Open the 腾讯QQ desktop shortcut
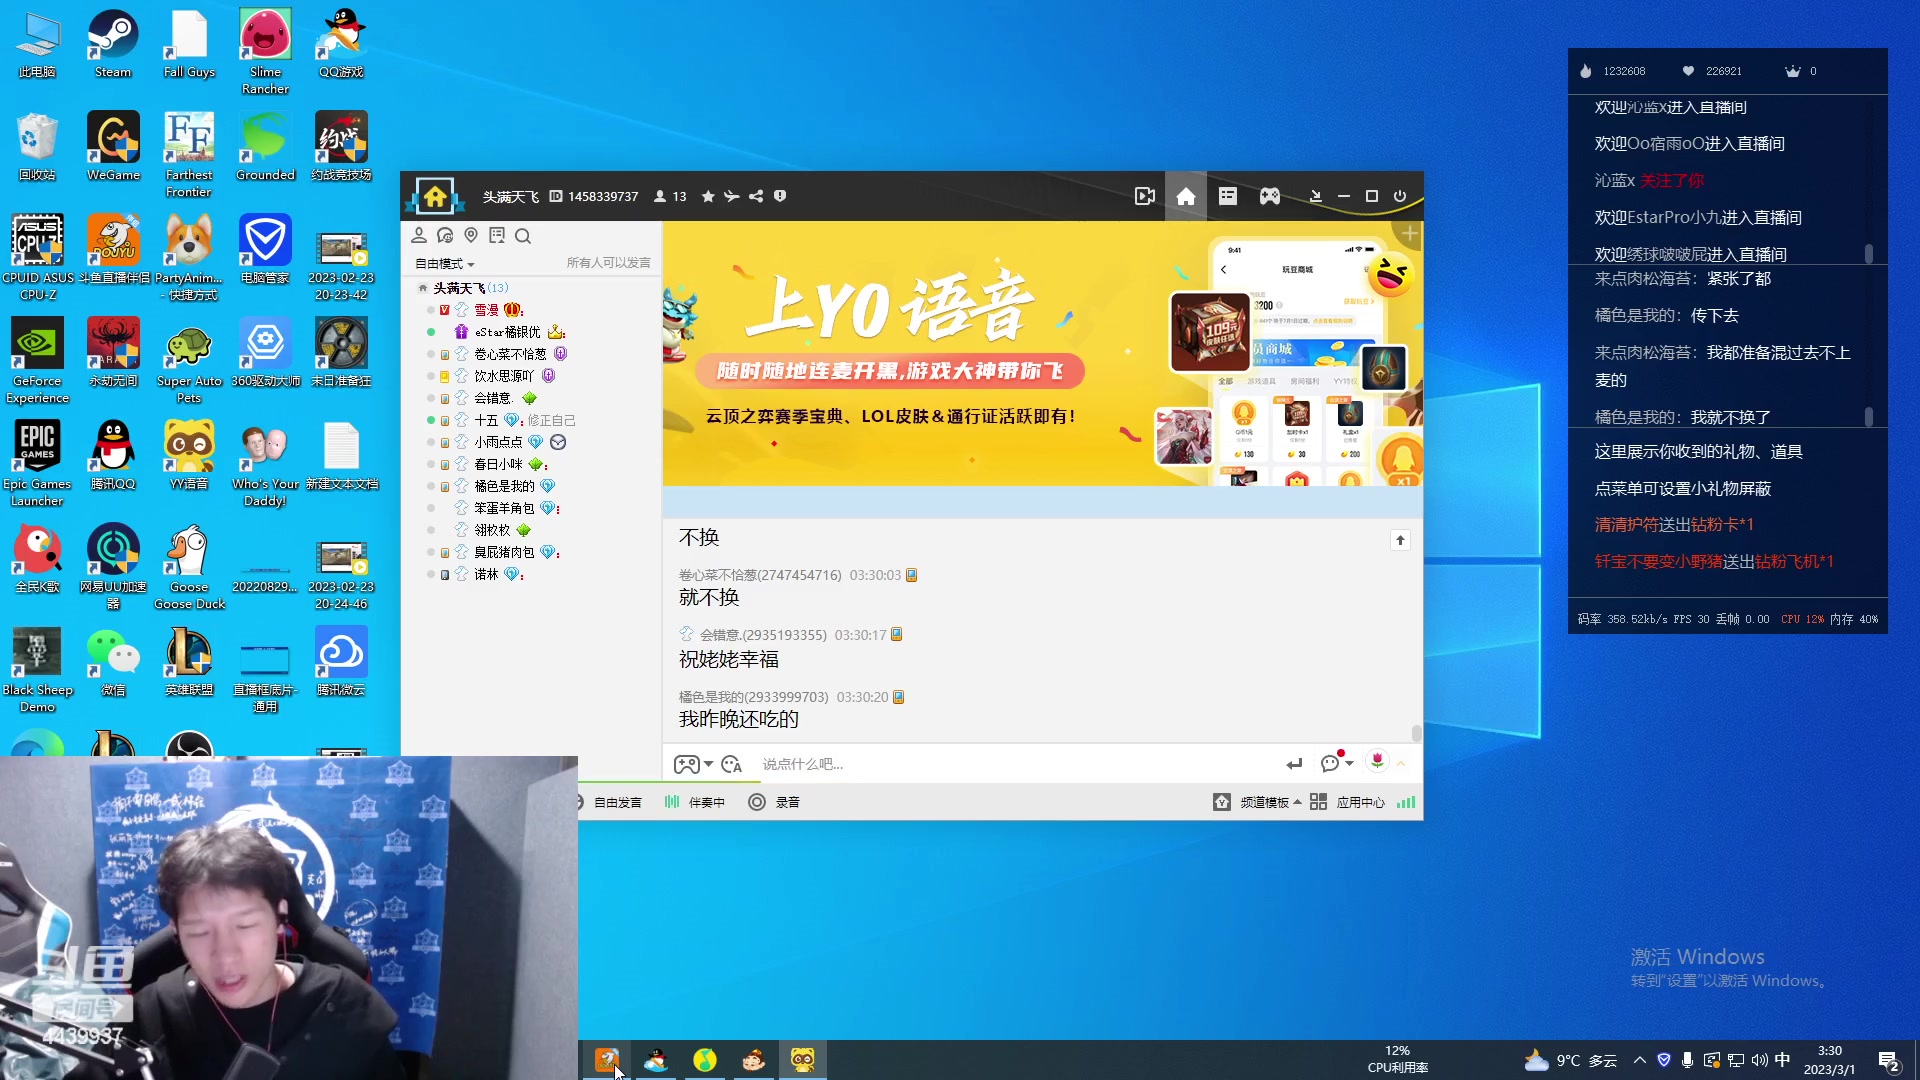The width and height of the screenshot is (1920, 1080). point(113,455)
